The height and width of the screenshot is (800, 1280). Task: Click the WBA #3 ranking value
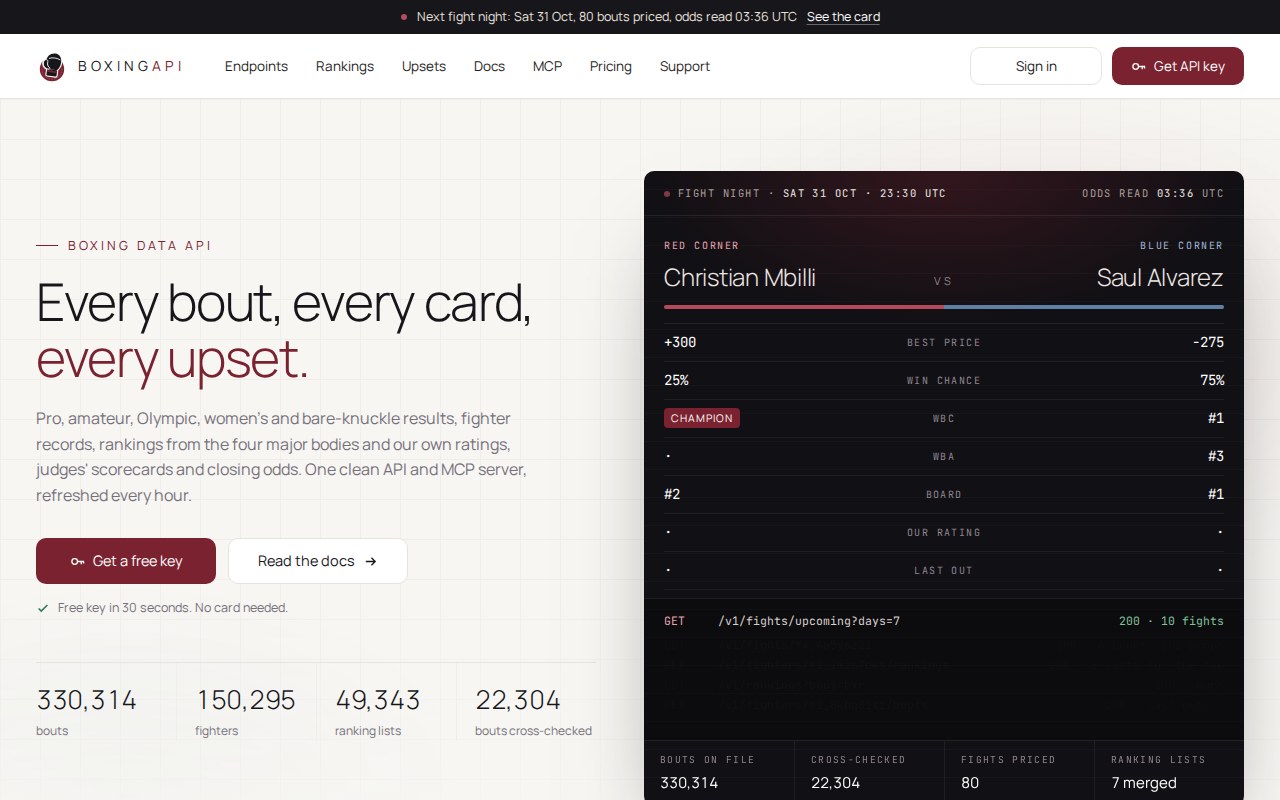coord(1216,456)
